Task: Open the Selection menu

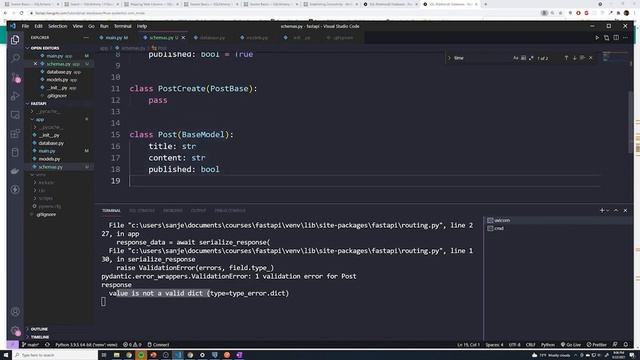Action: 58,26
